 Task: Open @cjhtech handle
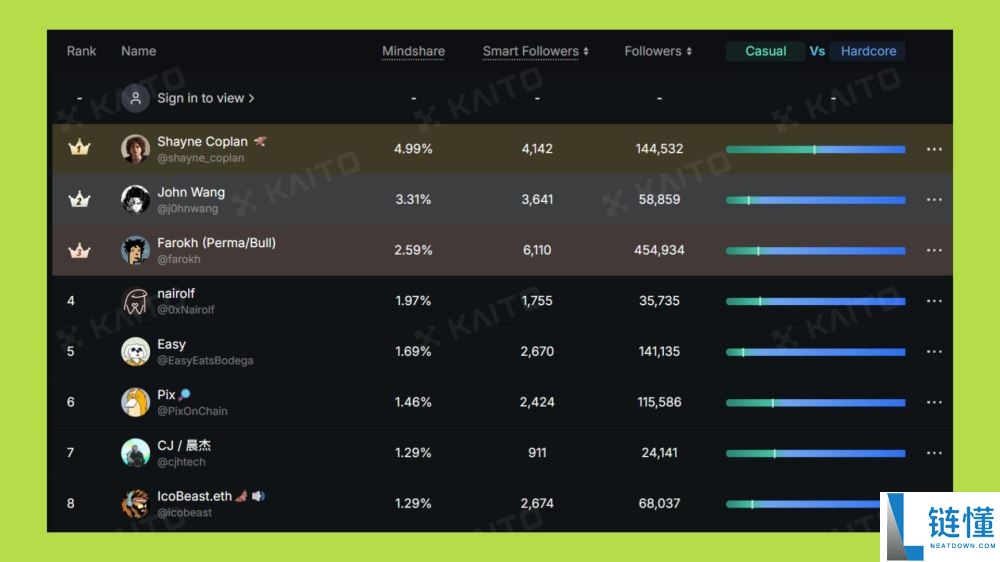point(181,462)
